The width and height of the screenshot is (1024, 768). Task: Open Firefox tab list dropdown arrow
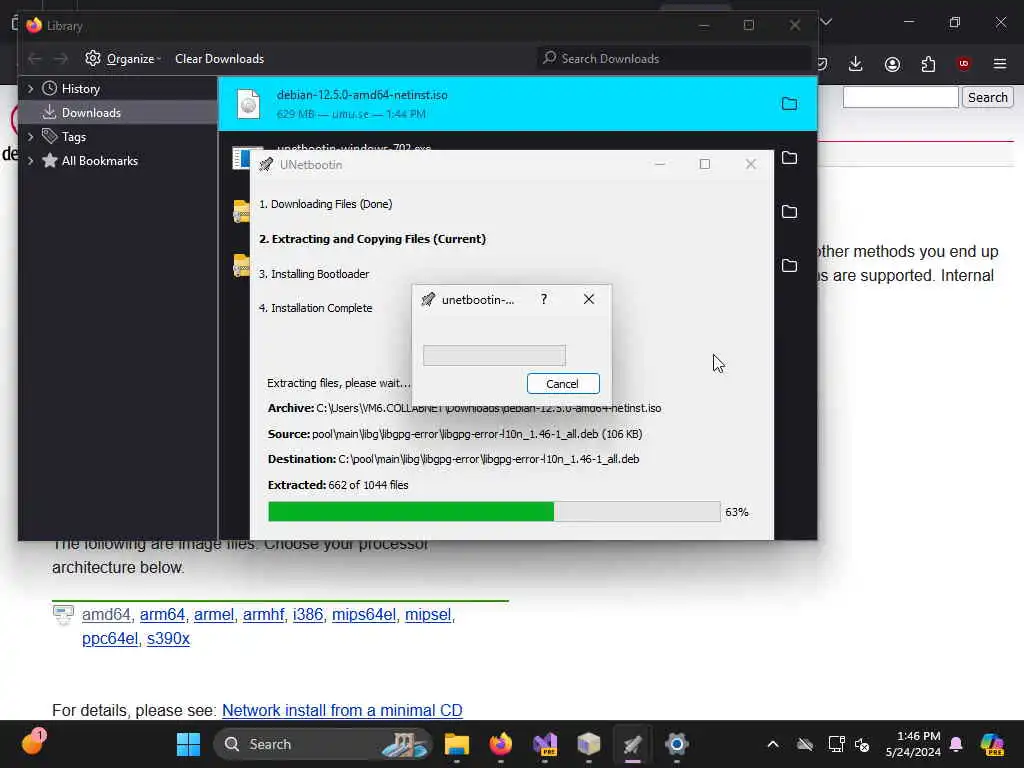[826, 22]
